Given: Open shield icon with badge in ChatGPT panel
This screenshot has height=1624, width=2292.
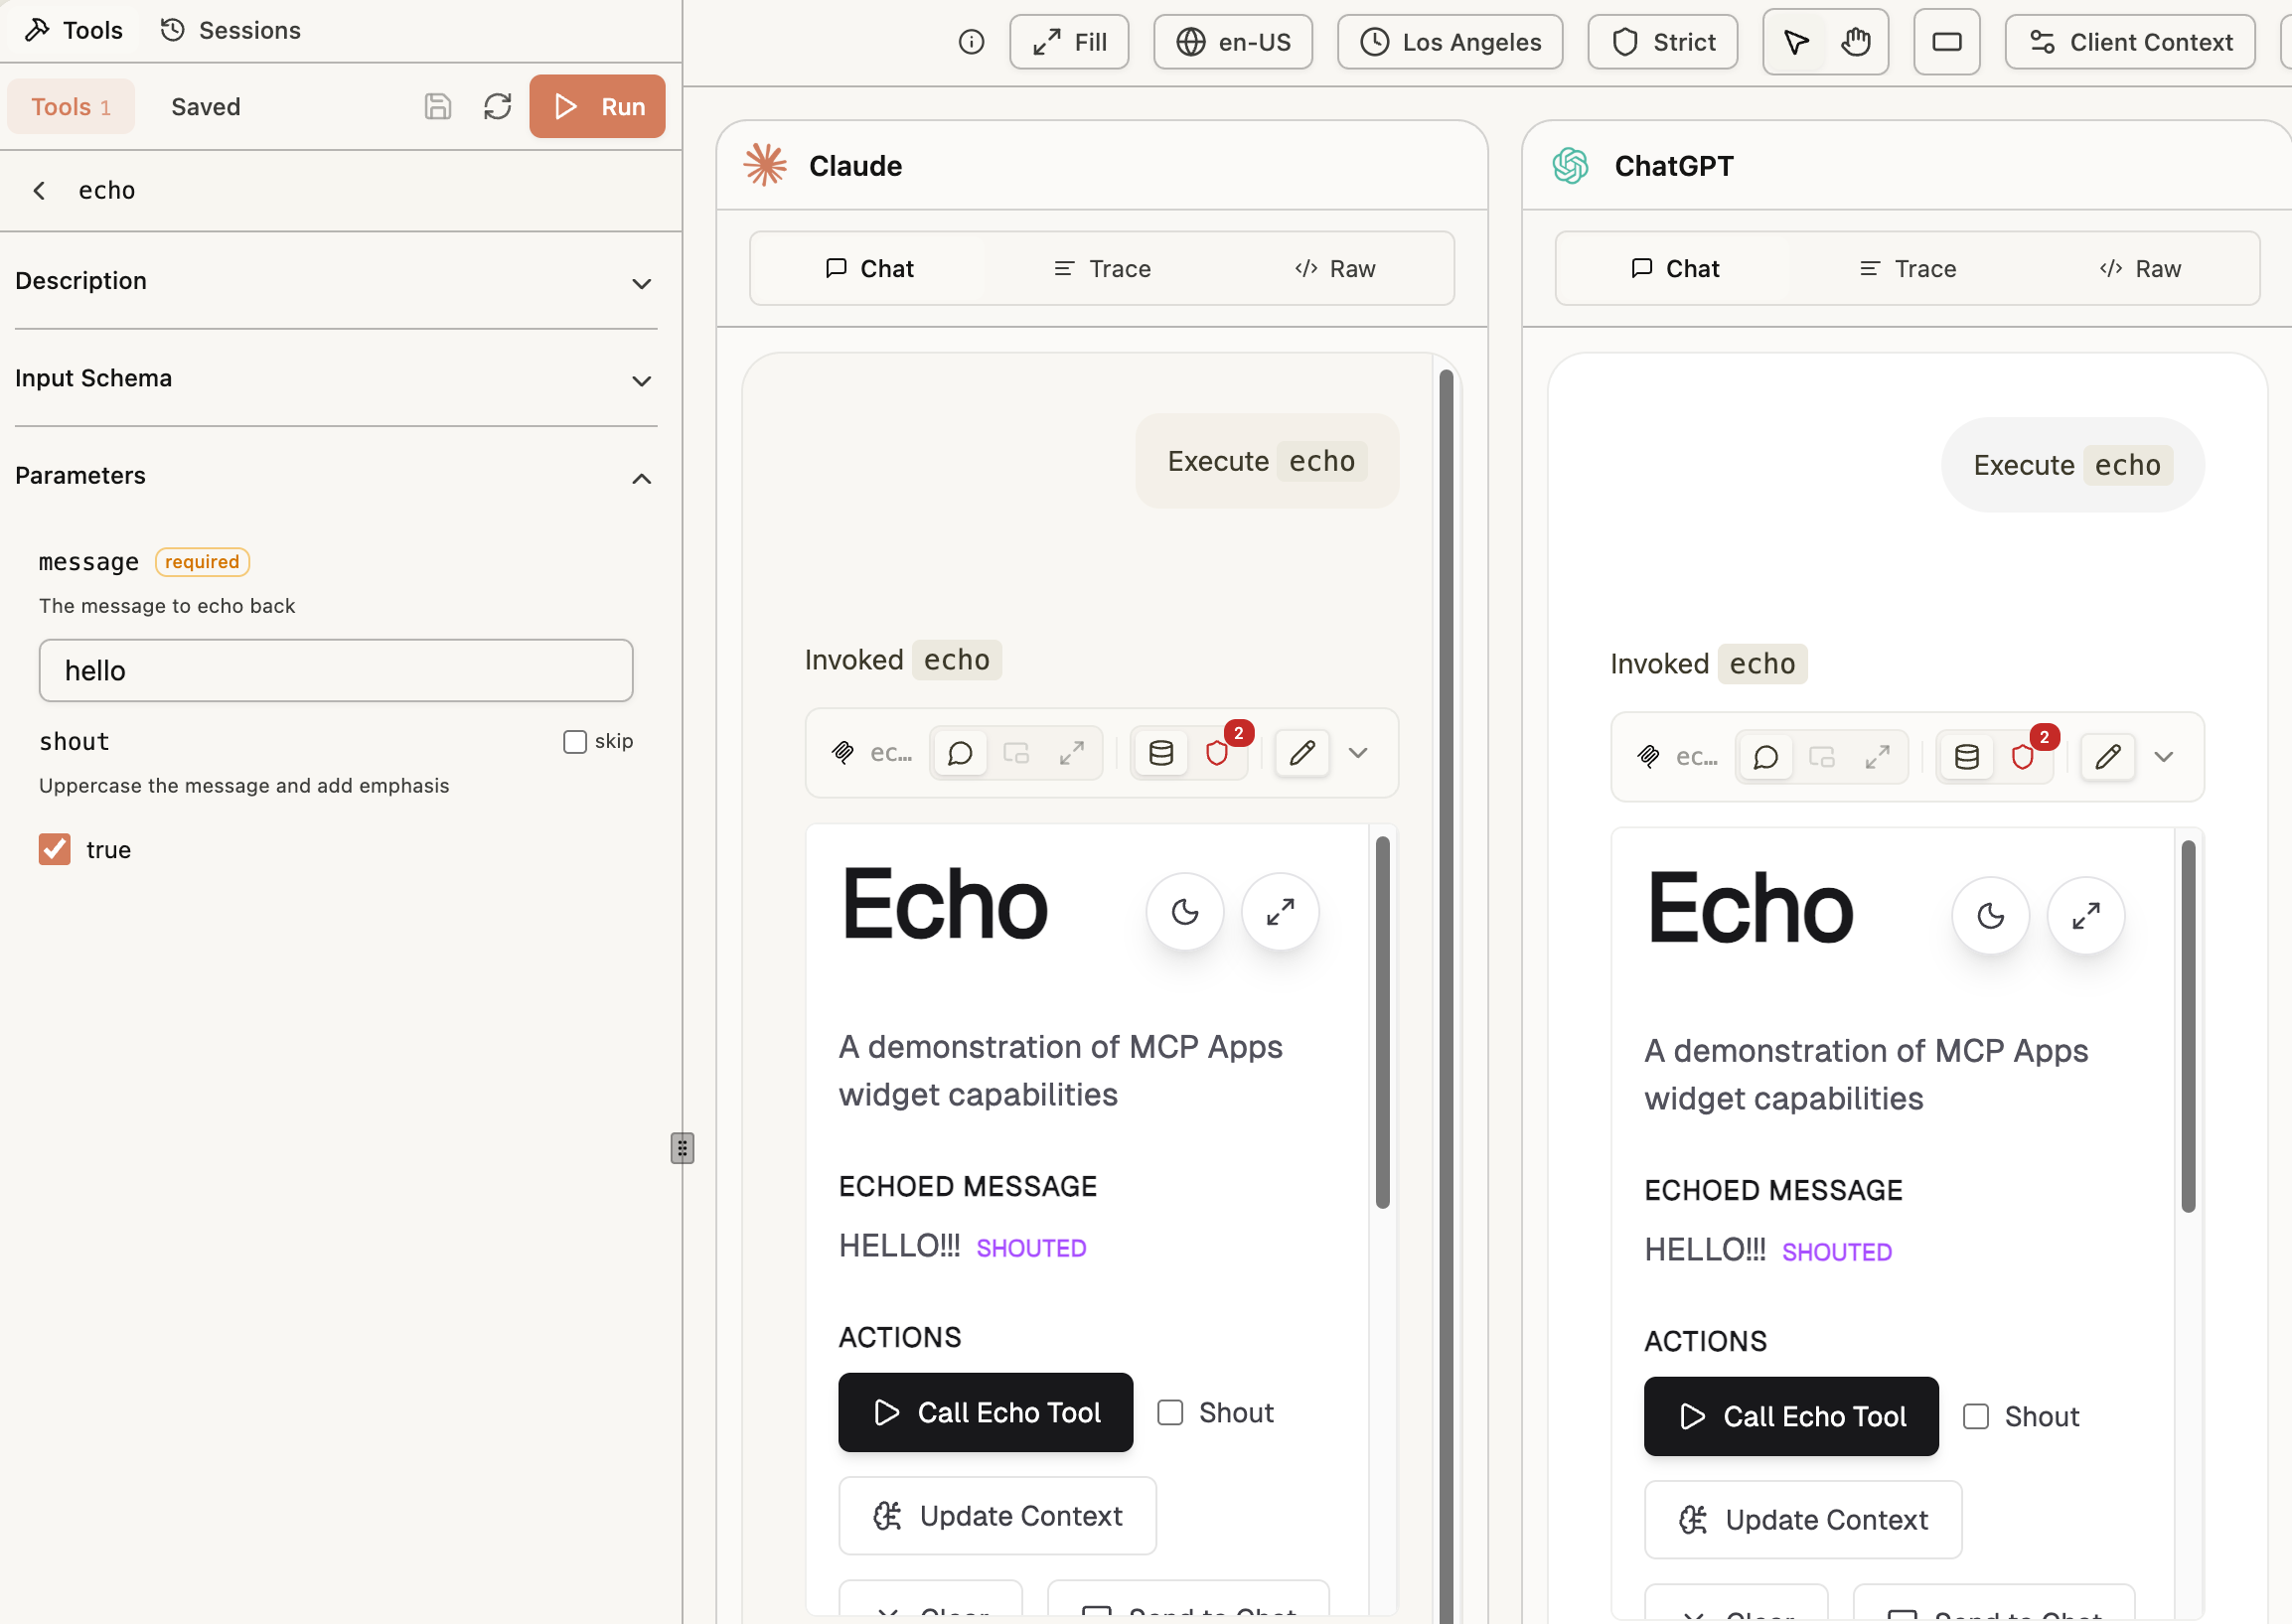Looking at the screenshot, I should pyautogui.click(x=2023, y=757).
